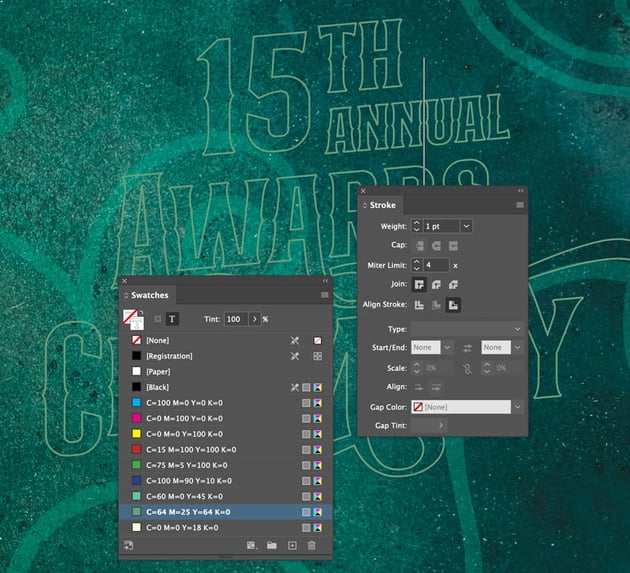The width and height of the screenshot is (630, 573).
Task: Align stroke to center
Action: point(419,305)
